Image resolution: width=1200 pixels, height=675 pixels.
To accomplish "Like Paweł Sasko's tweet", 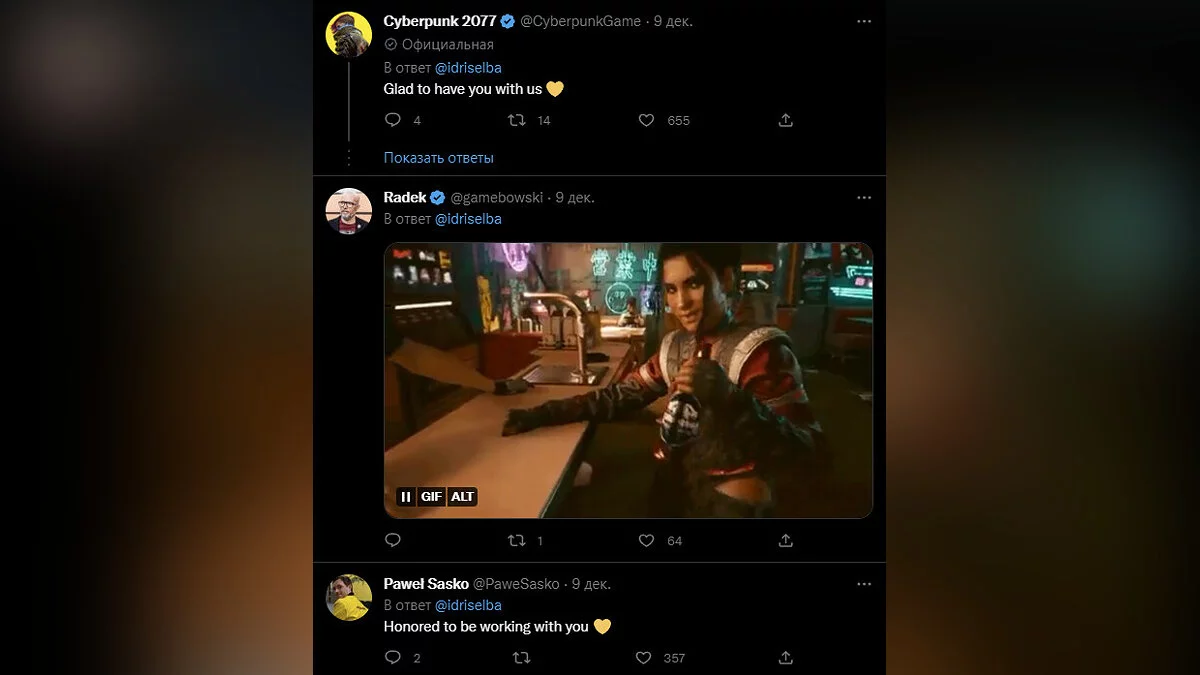I will pos(645,657).
